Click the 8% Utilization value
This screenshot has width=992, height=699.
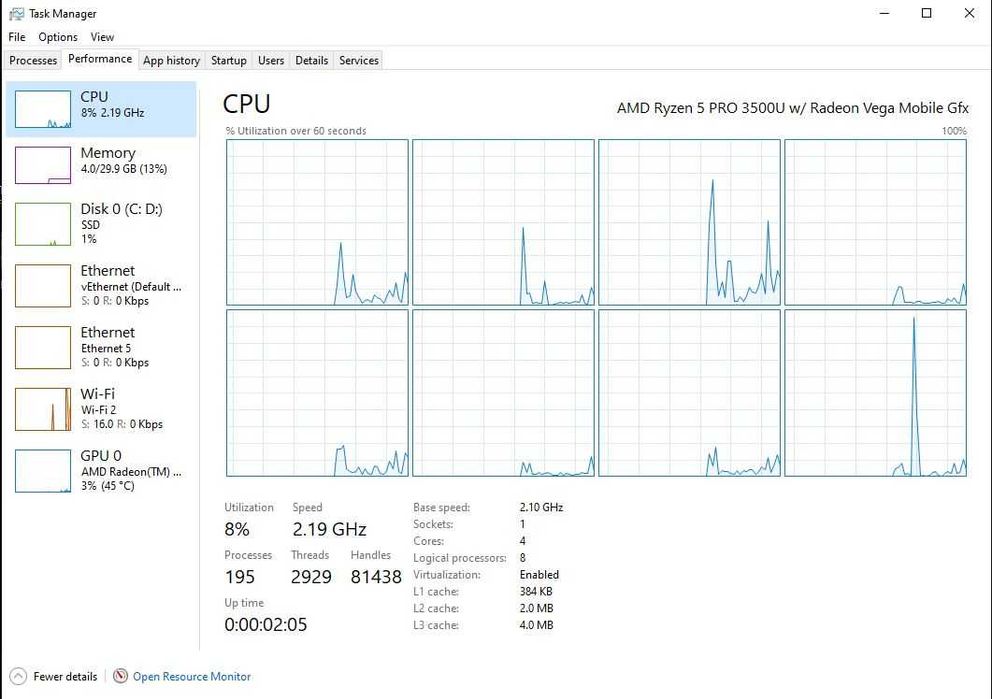click(x=237, y=529)
